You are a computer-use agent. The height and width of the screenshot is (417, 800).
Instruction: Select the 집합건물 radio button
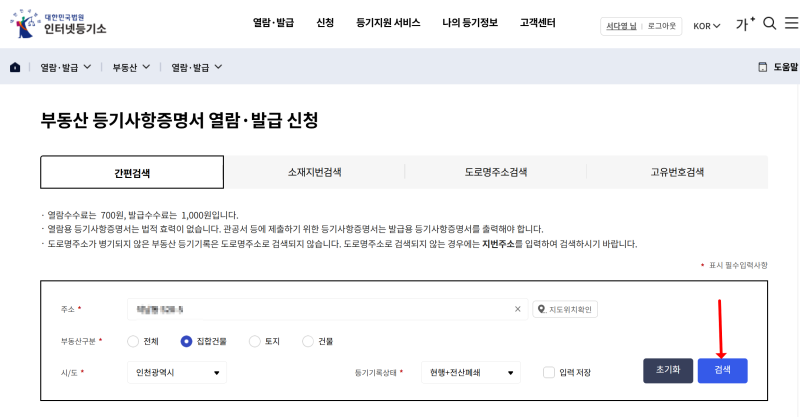(x=186, y=341)
